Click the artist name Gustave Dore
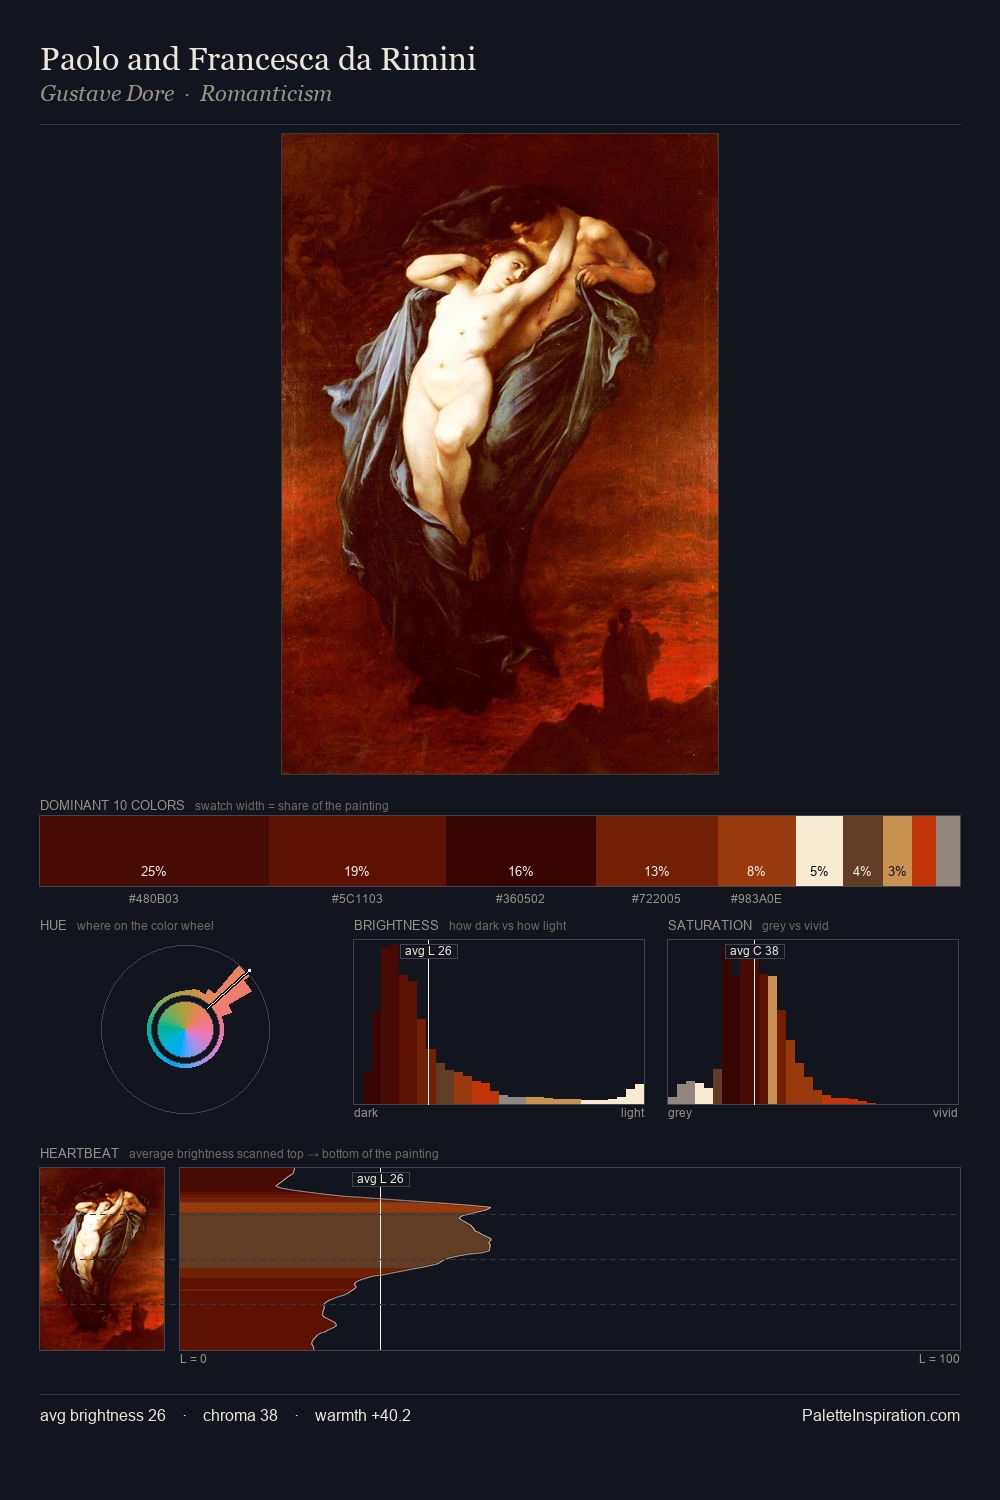 [x=107, y=94]
